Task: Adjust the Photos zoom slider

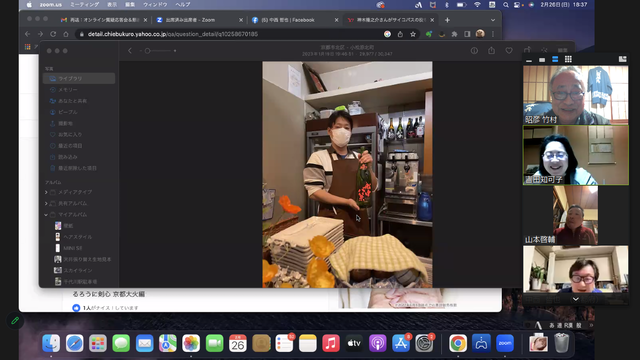Action: (158, 51)
